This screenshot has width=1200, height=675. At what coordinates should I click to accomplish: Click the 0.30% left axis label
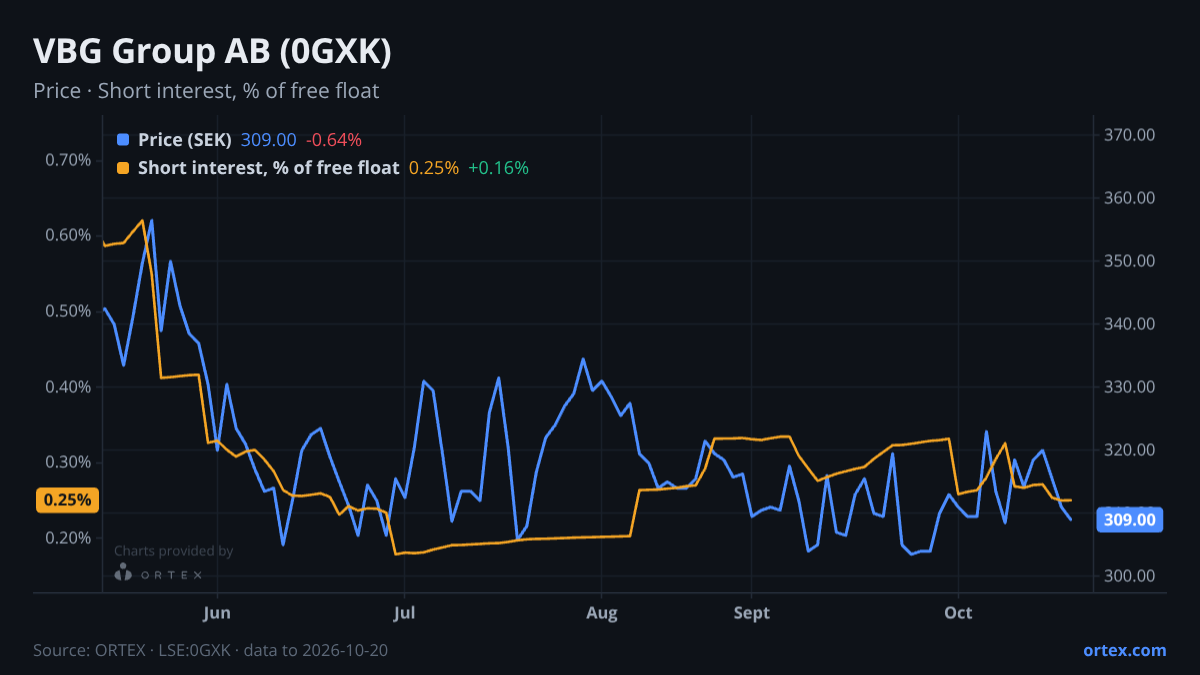69,462
